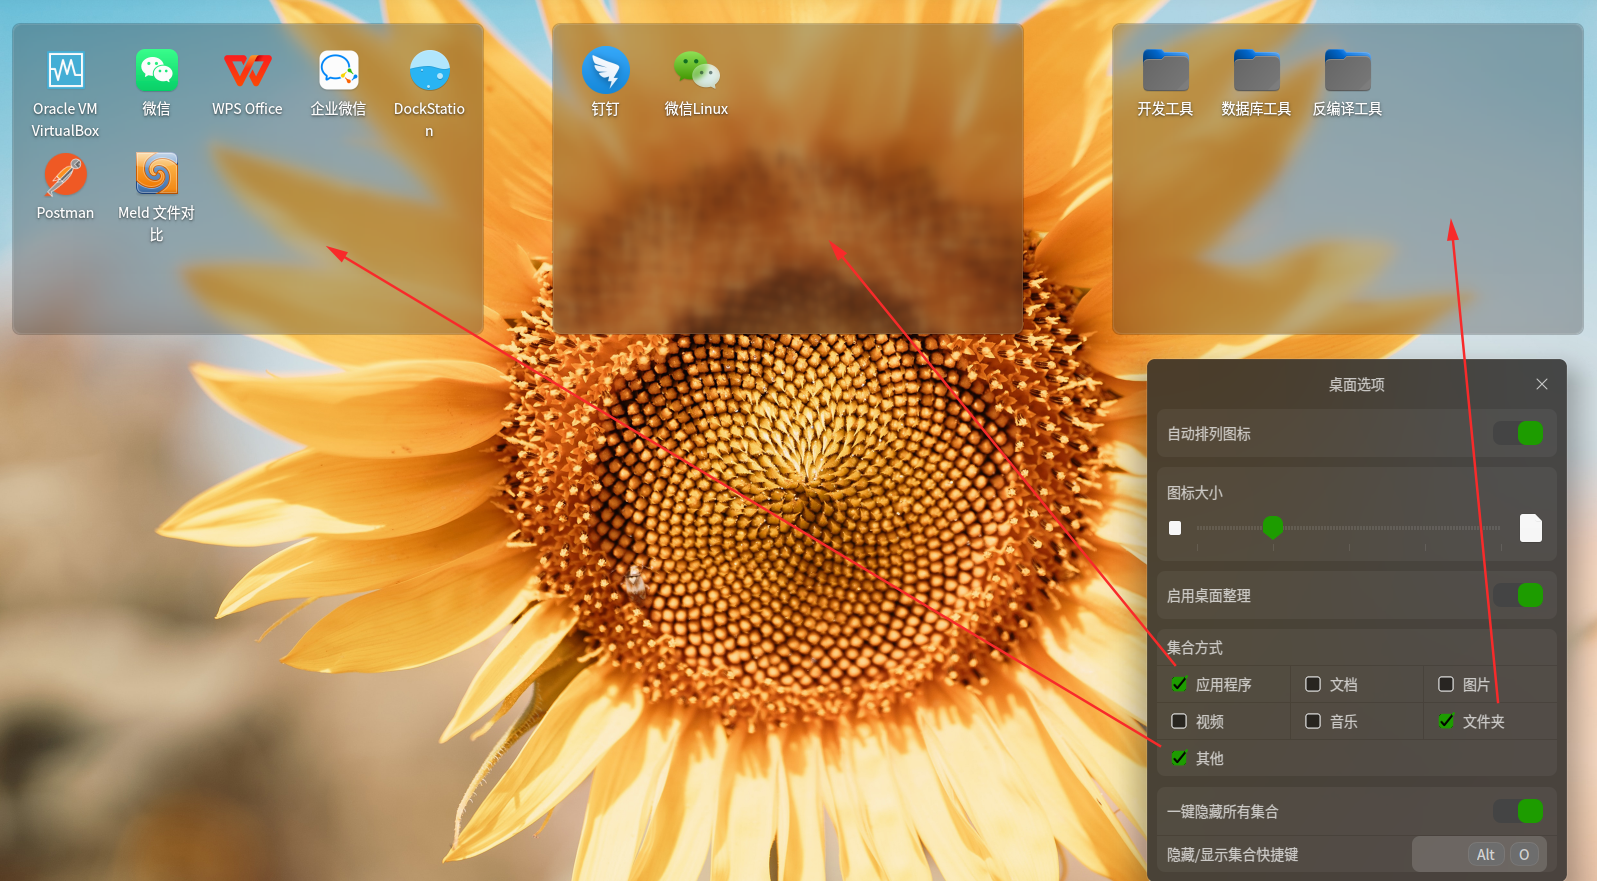Open the WPS Office icon

point(247,70)
